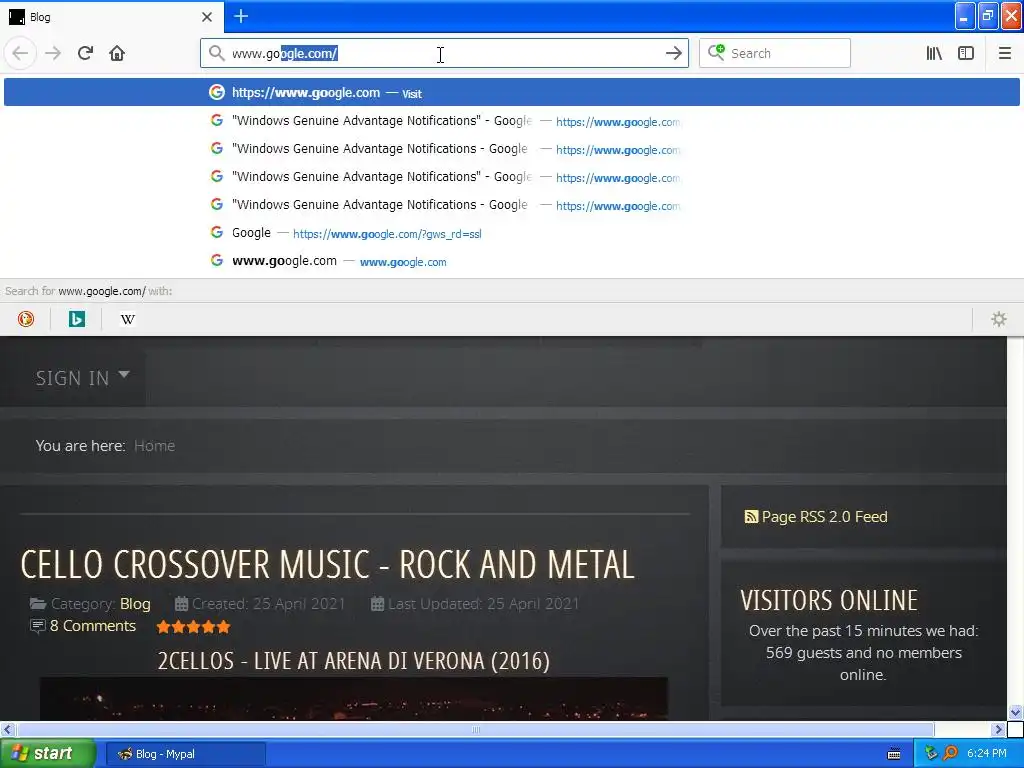The image size is (1024, 768).
Task: Open the Page RSS 2.0 Feed link
Action: (816, 517)
